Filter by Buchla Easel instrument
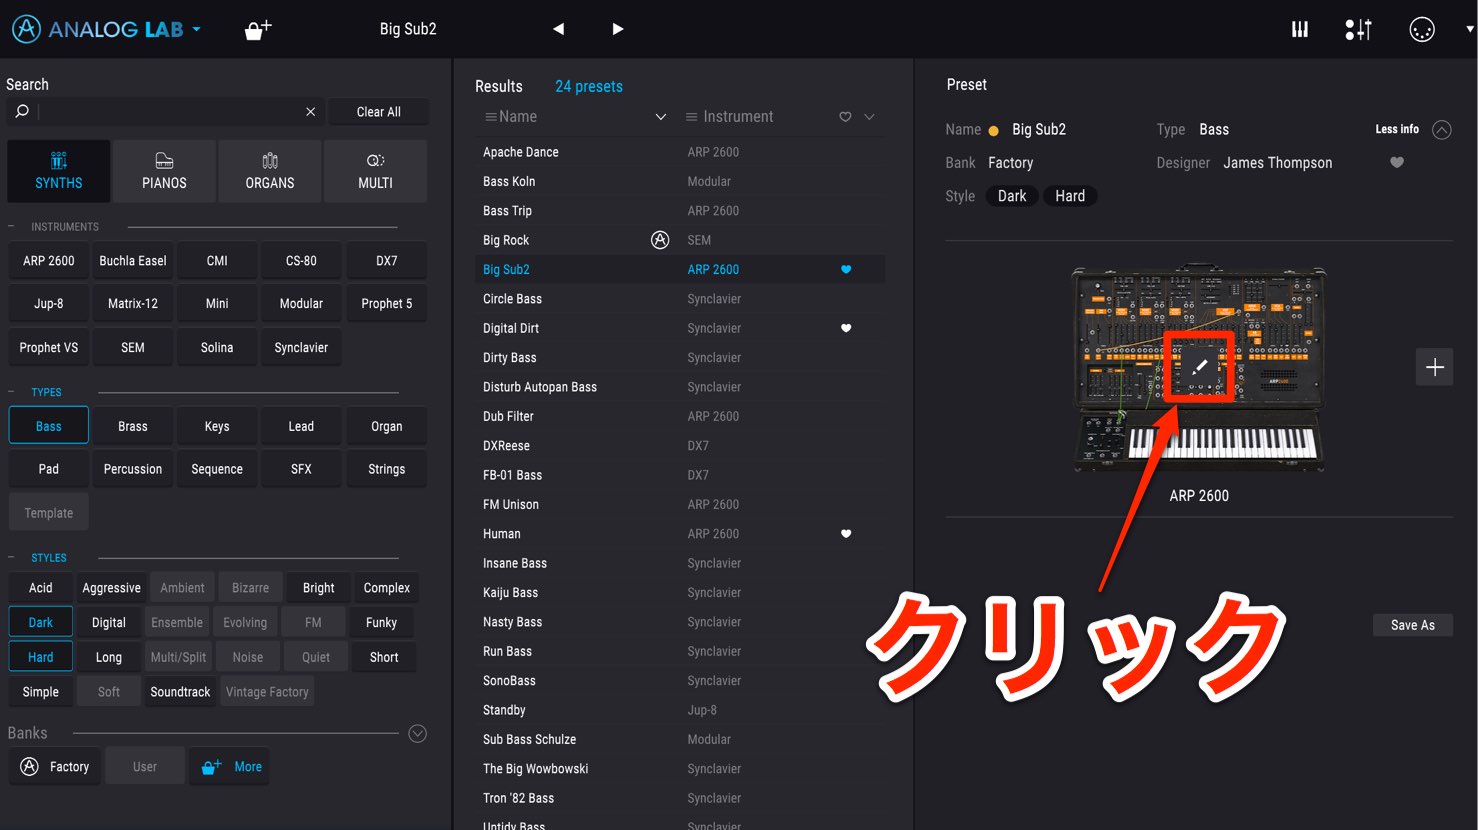Viewport: 1478px width, 830px height. tap(133, 261)
